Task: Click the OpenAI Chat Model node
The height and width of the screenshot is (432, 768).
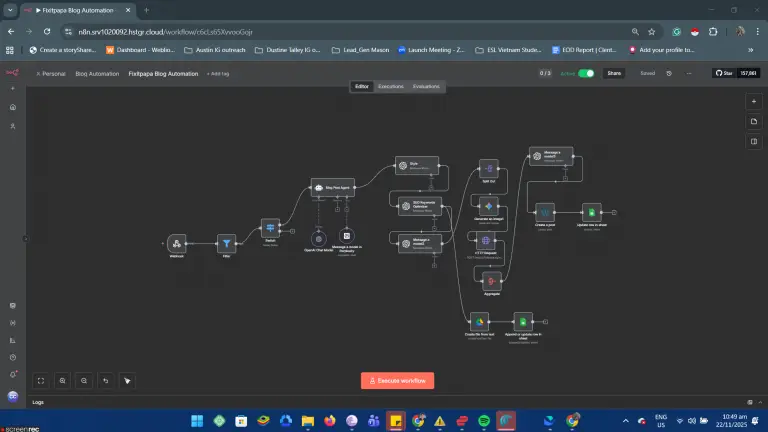Action: 318,238
